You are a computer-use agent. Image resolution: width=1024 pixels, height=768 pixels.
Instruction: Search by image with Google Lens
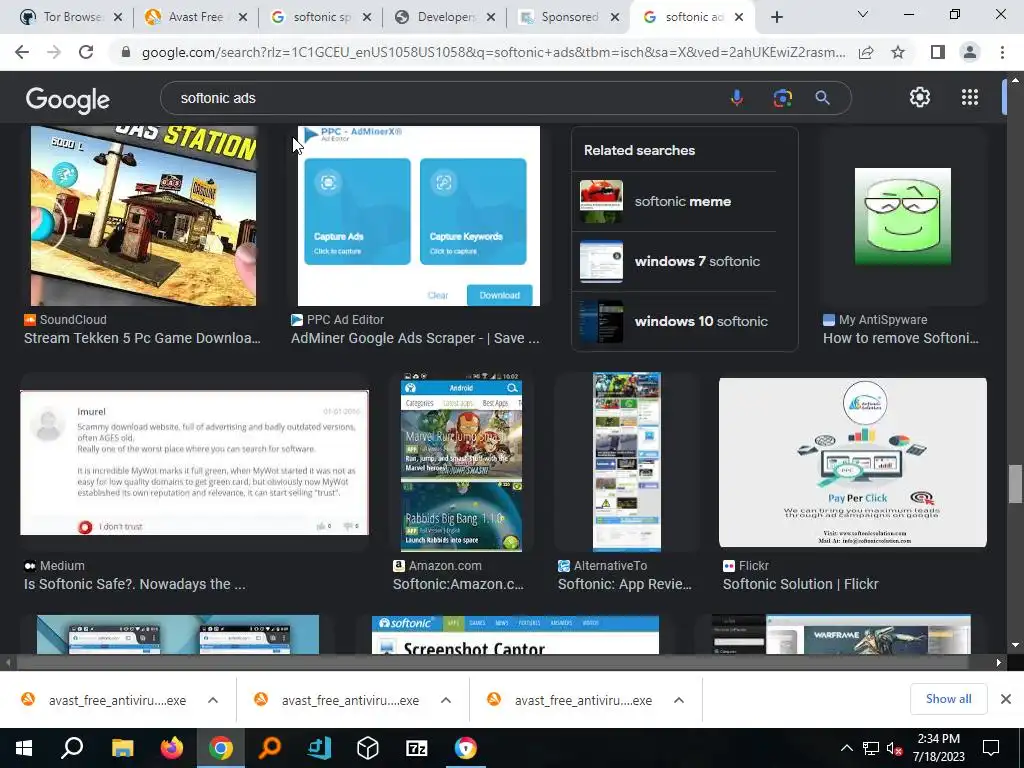click(782, 98)
